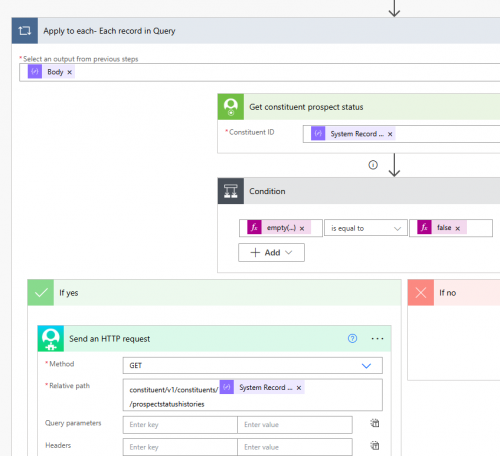
Task: Click Headers Enter value field
Action: pos(295,447)
